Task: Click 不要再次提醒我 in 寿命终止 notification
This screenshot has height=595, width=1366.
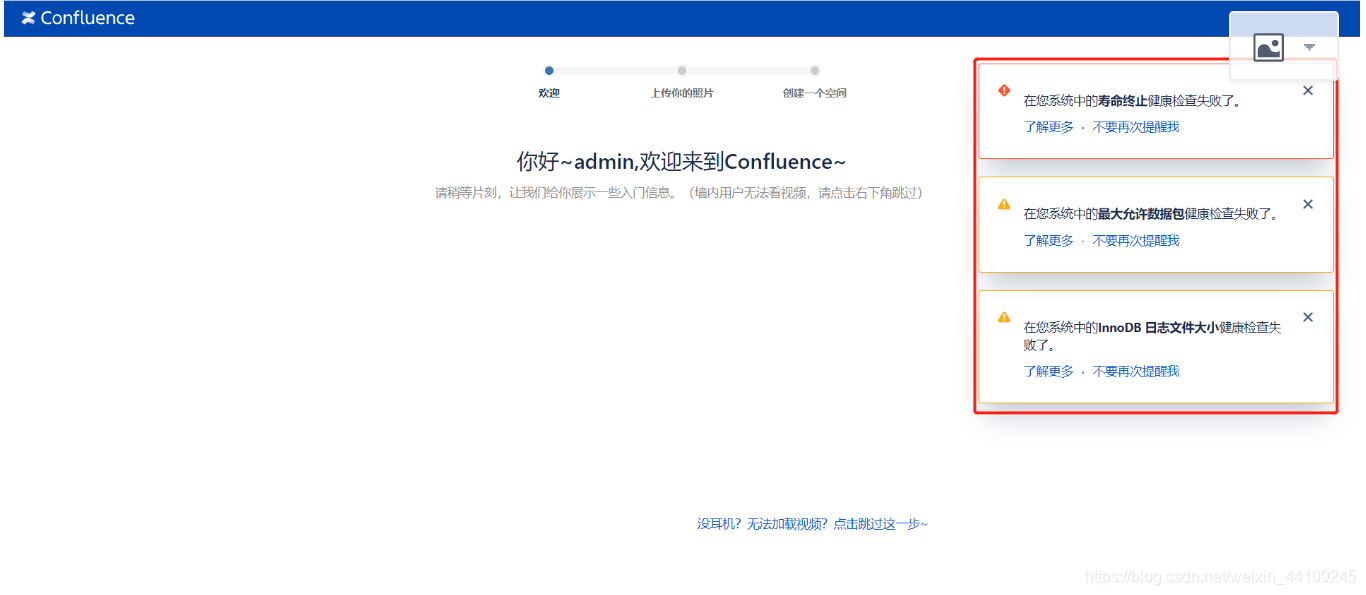Action: click(x=1136, y=127)
